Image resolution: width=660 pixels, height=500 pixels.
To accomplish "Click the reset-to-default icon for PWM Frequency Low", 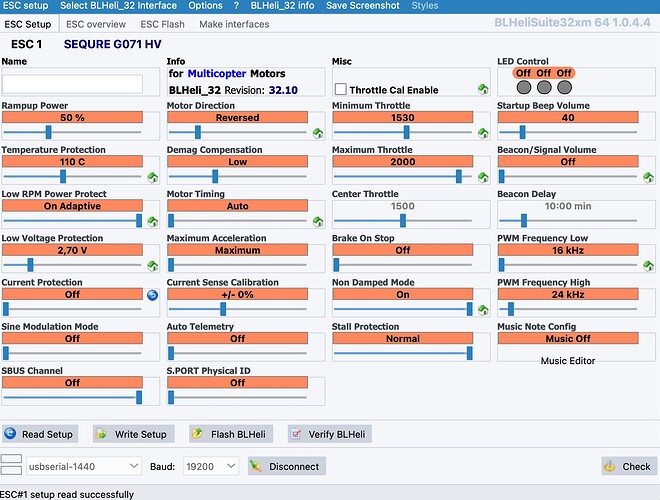I will pos(649,266).
